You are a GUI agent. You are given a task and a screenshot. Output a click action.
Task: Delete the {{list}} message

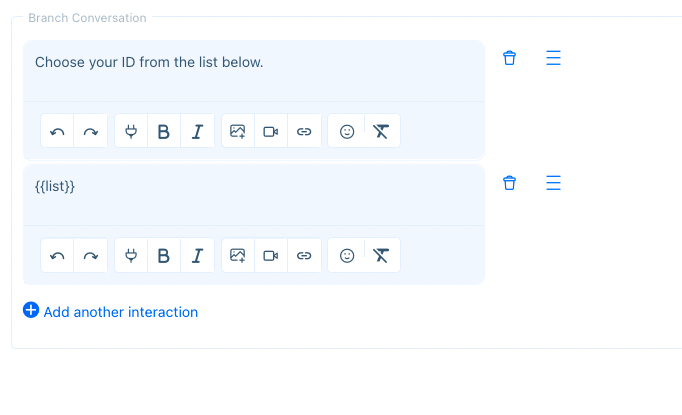click(509, 183)
